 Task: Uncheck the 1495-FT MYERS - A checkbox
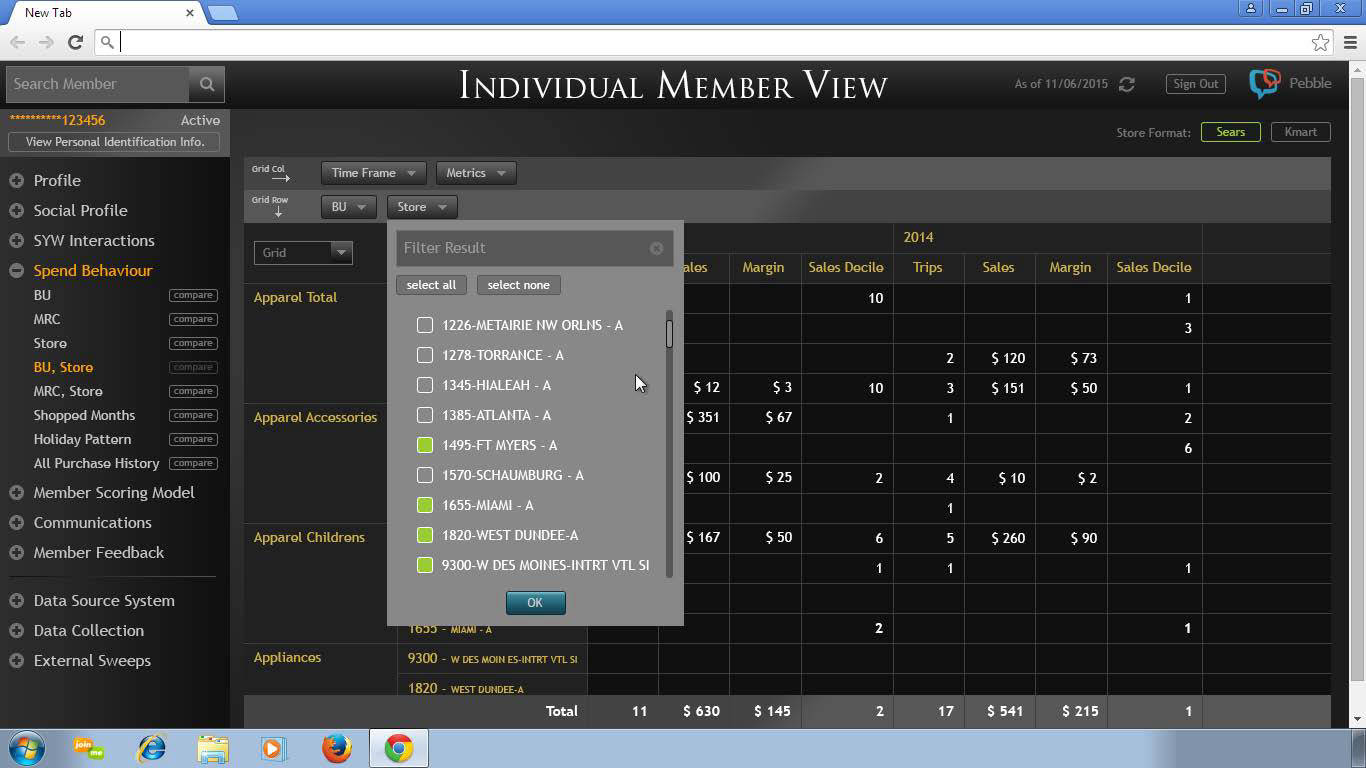click(x=425, y=445)
